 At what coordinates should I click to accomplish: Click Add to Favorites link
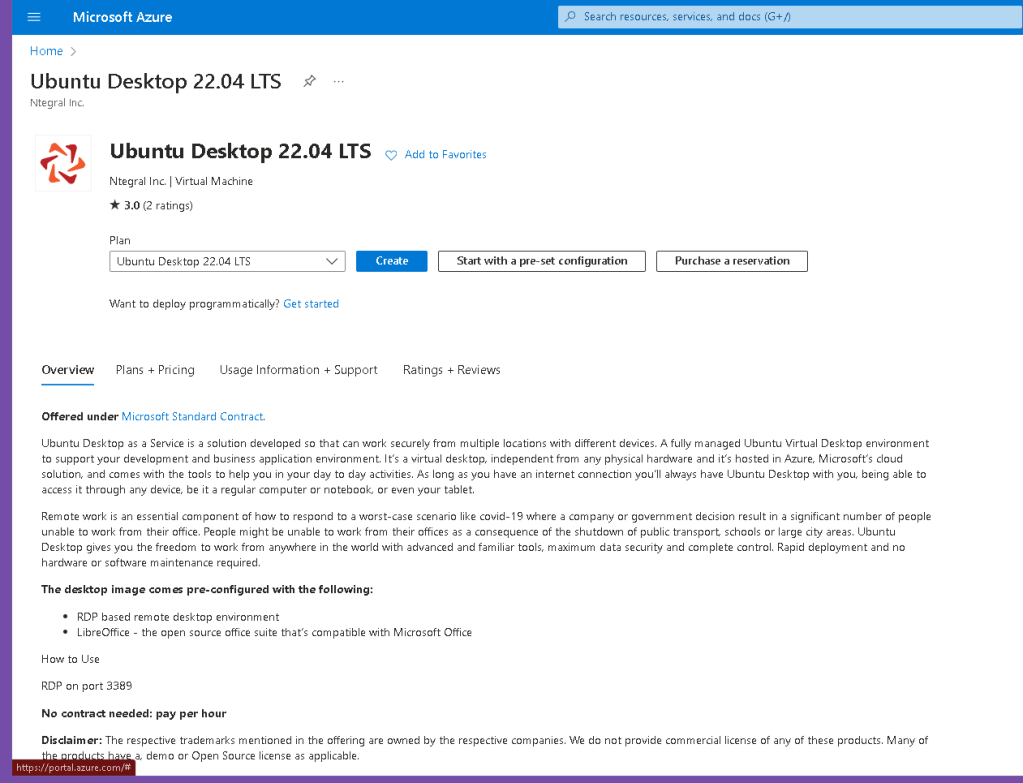(446, 155)
